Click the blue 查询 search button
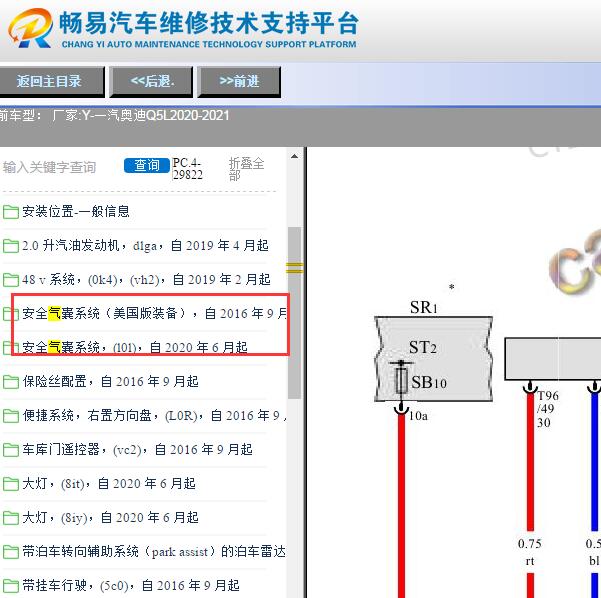 click(147, 166)
